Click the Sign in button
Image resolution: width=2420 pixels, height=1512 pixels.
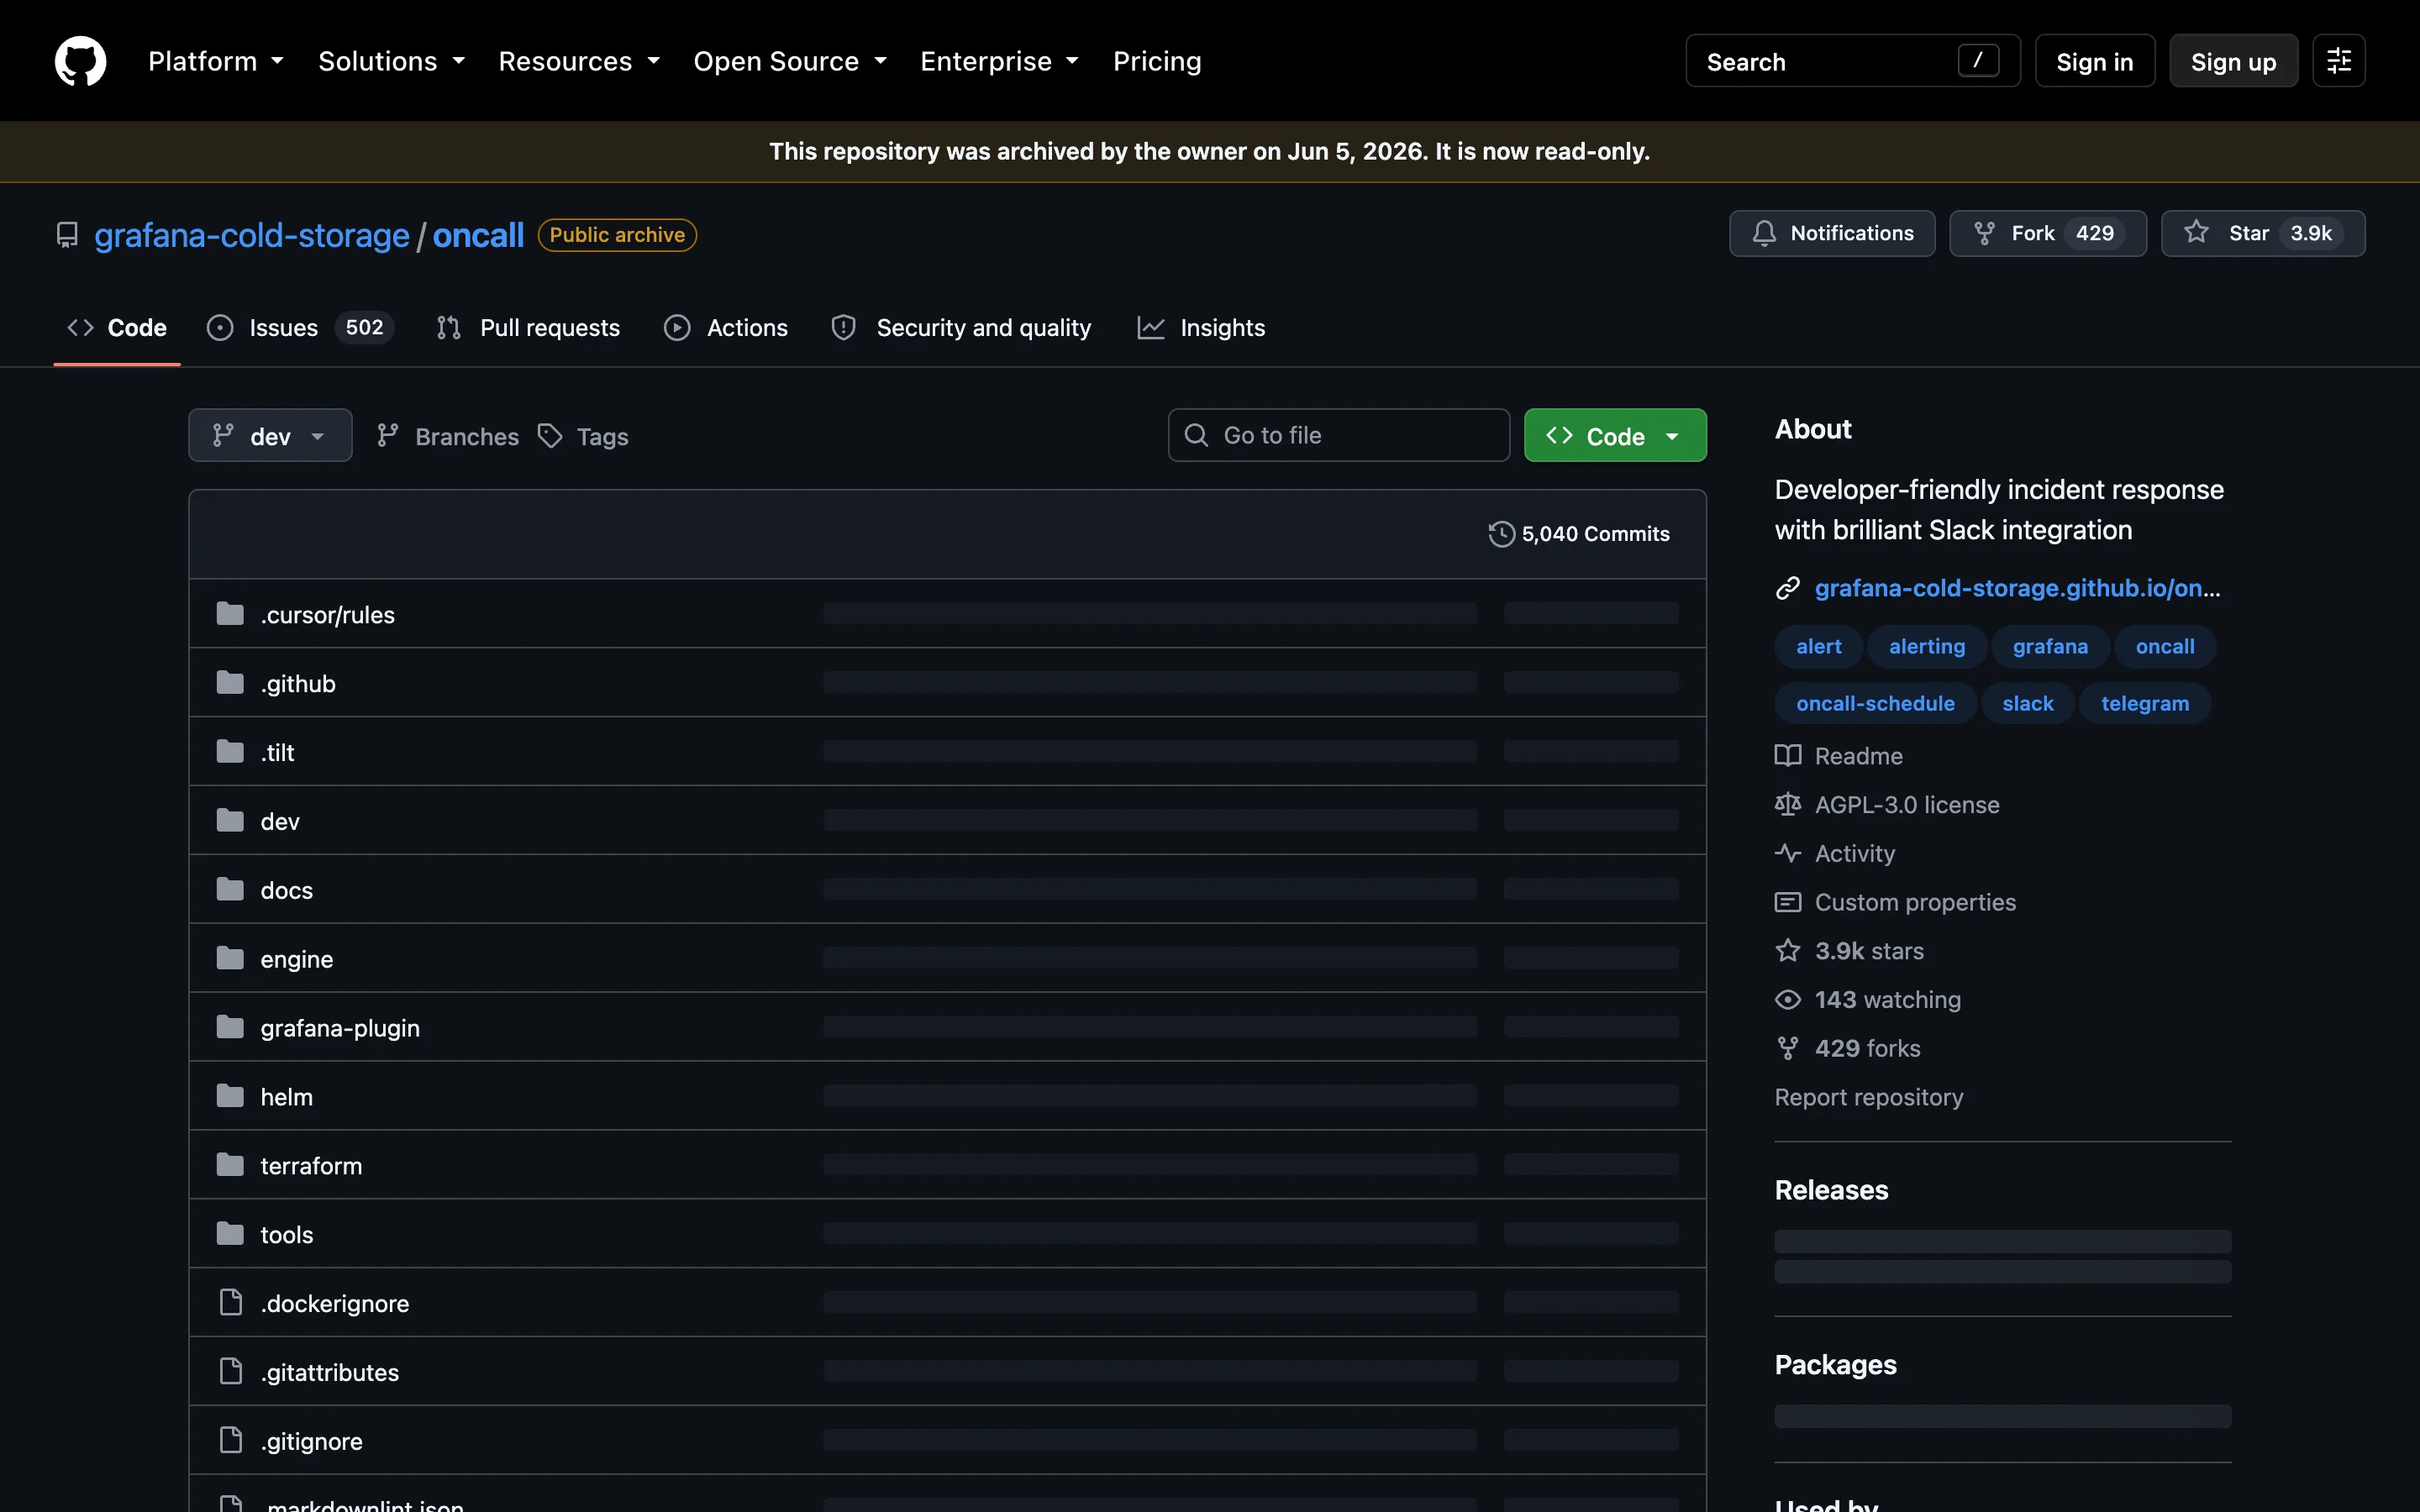(x=2095, y=61)
